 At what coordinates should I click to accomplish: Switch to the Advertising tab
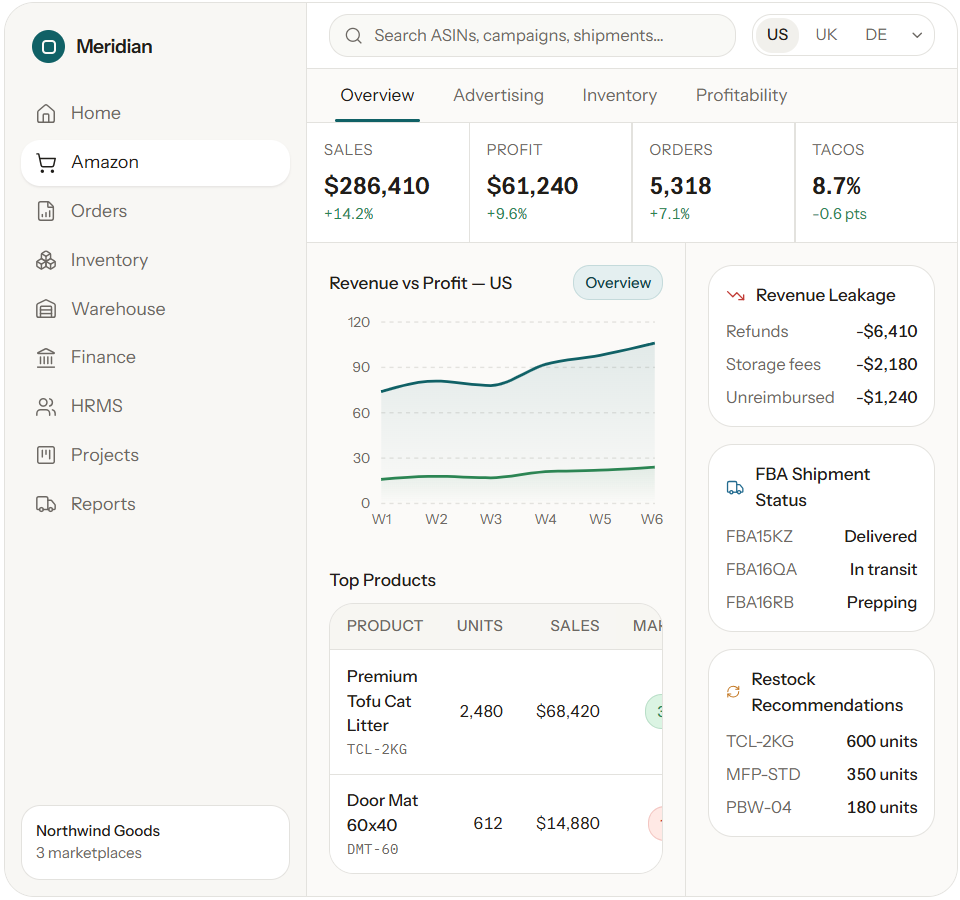point(498,96)
